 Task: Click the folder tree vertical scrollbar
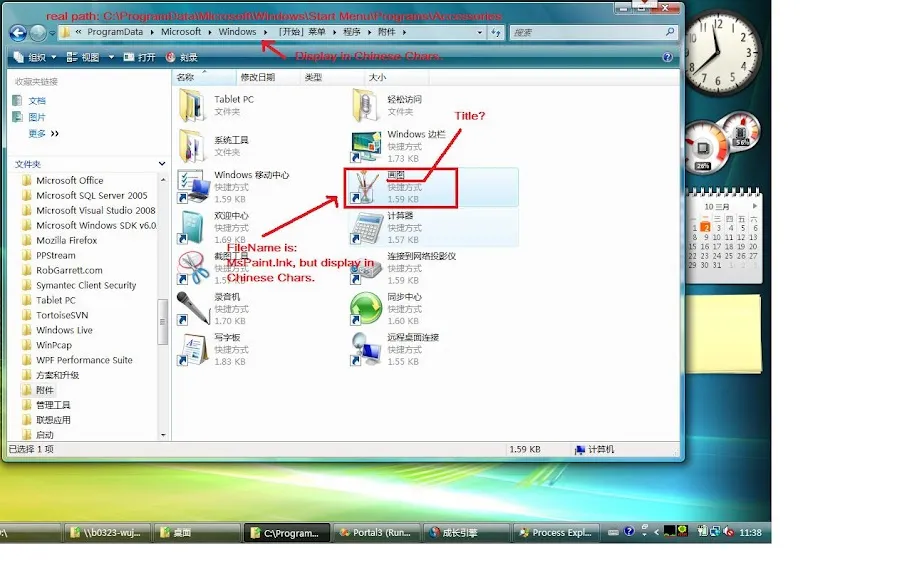coord(163,322)
